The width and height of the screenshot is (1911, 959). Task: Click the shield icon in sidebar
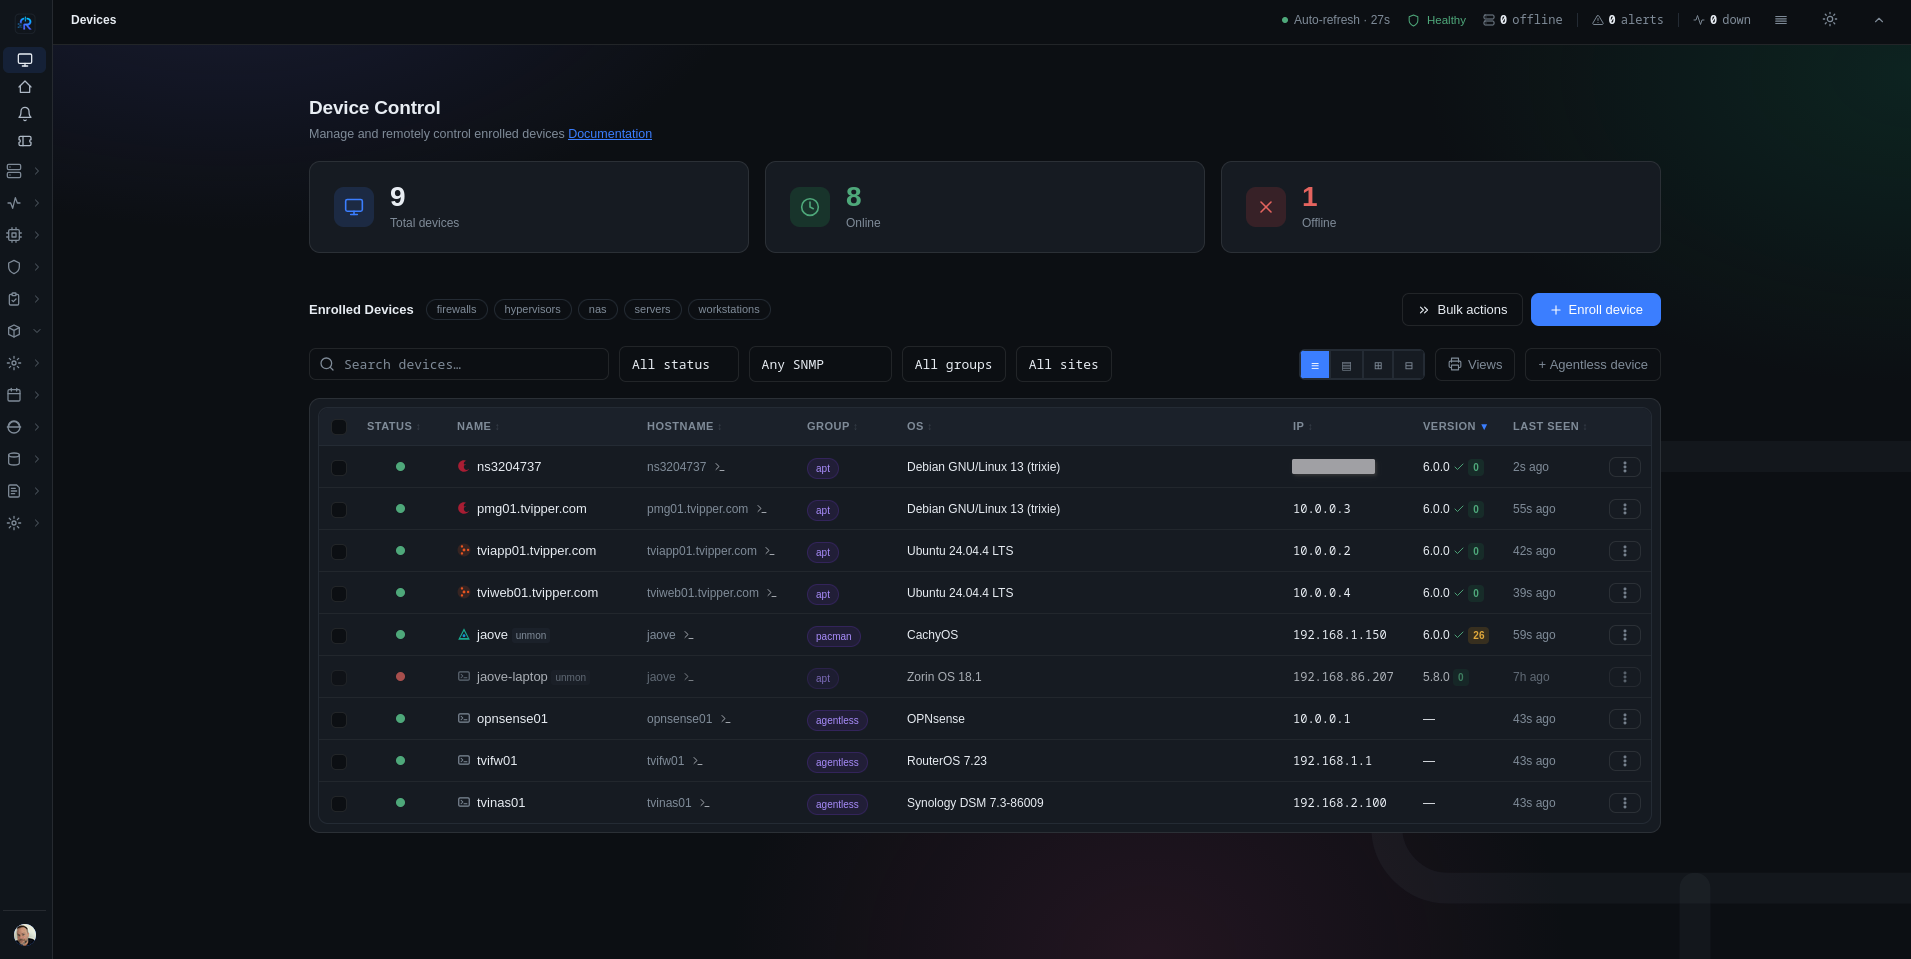click(x=14, y=267)
